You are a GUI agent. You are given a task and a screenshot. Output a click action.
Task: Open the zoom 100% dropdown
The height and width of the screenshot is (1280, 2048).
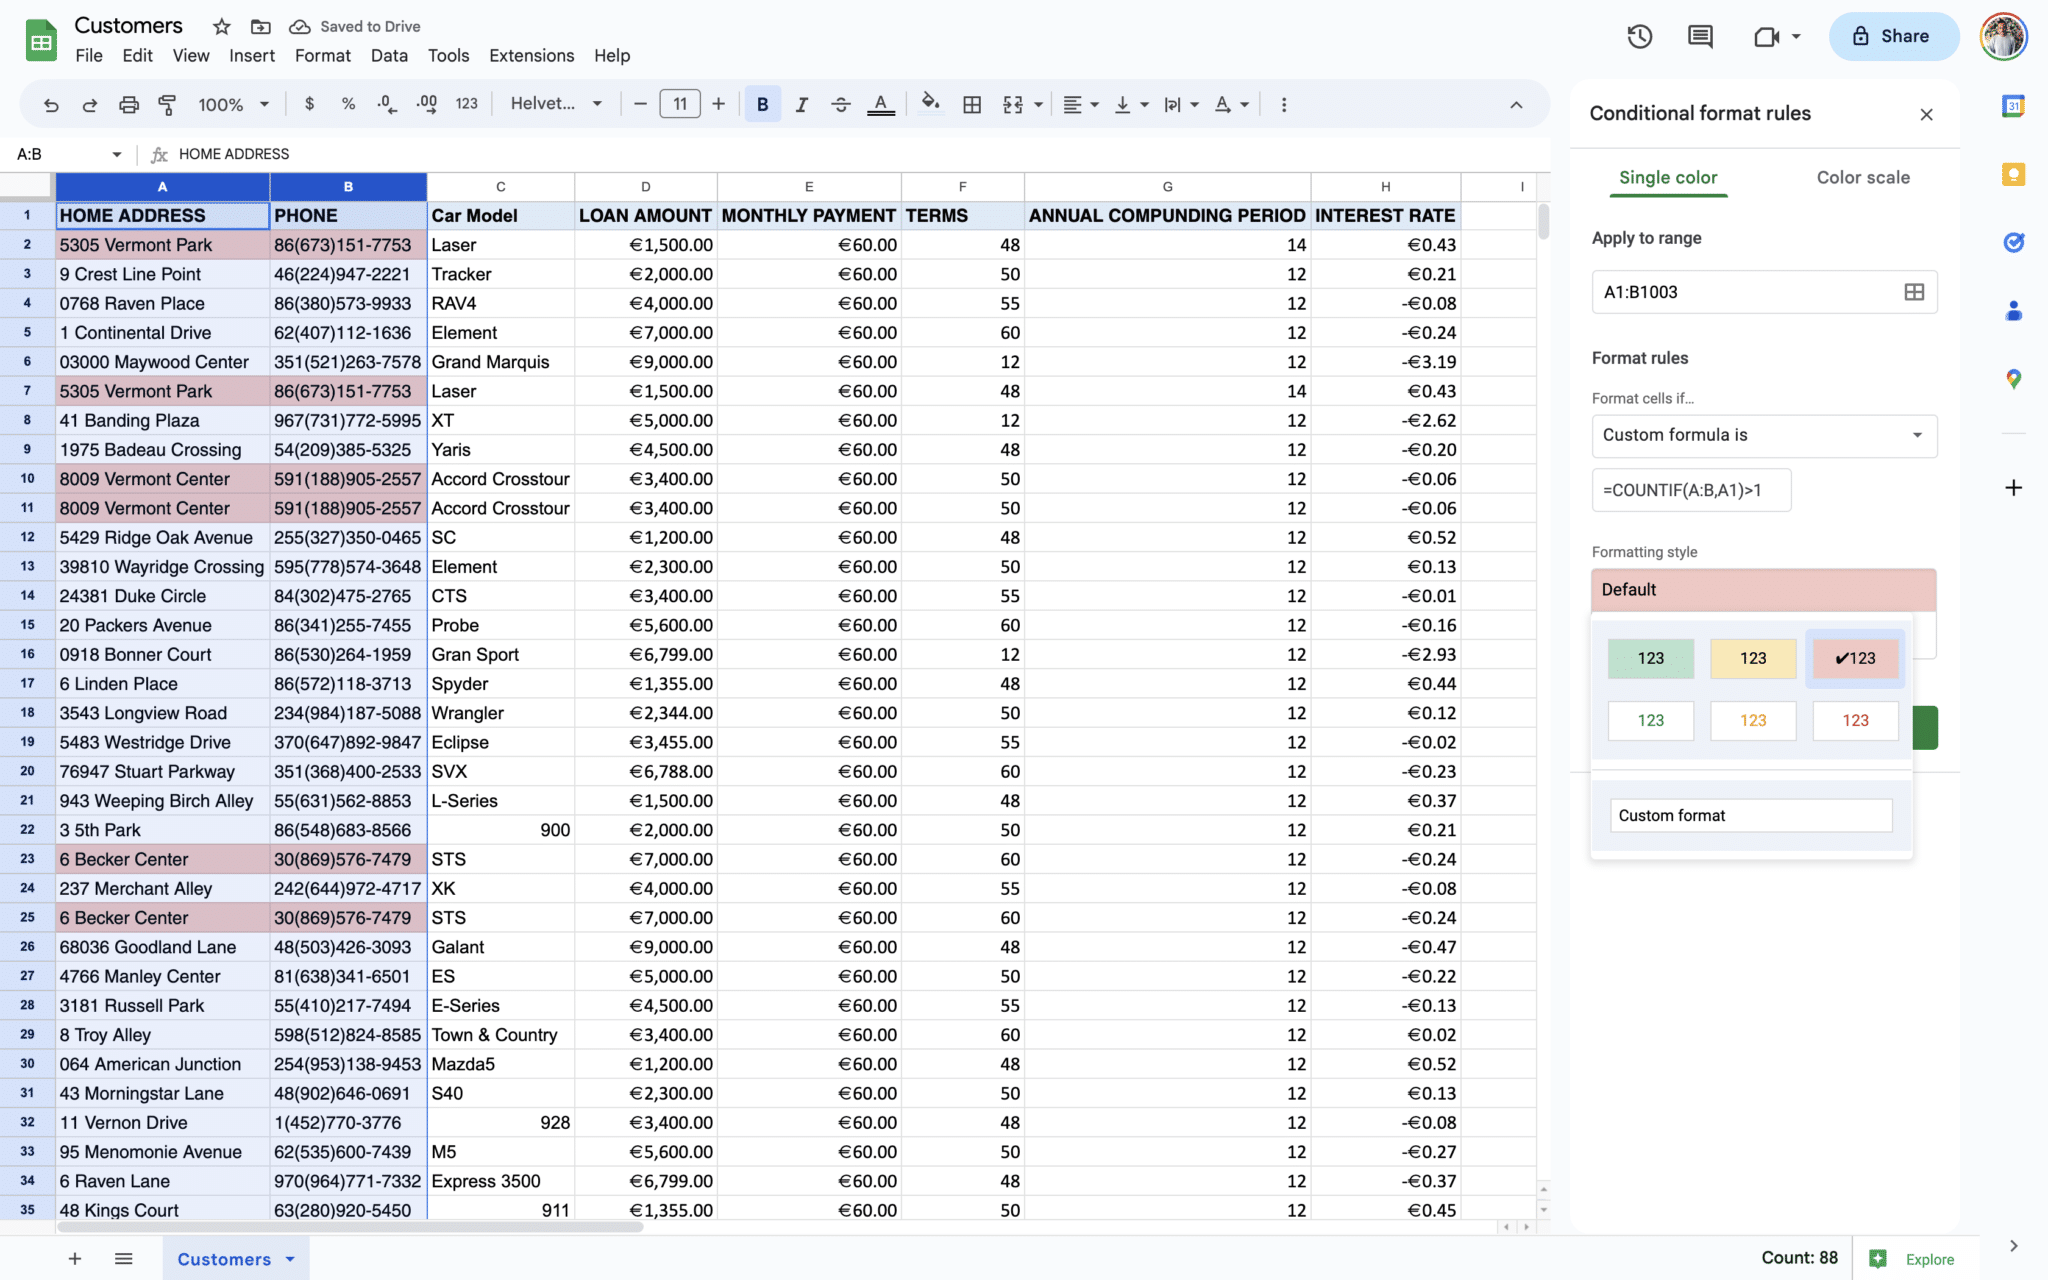[x=233, y=104]
